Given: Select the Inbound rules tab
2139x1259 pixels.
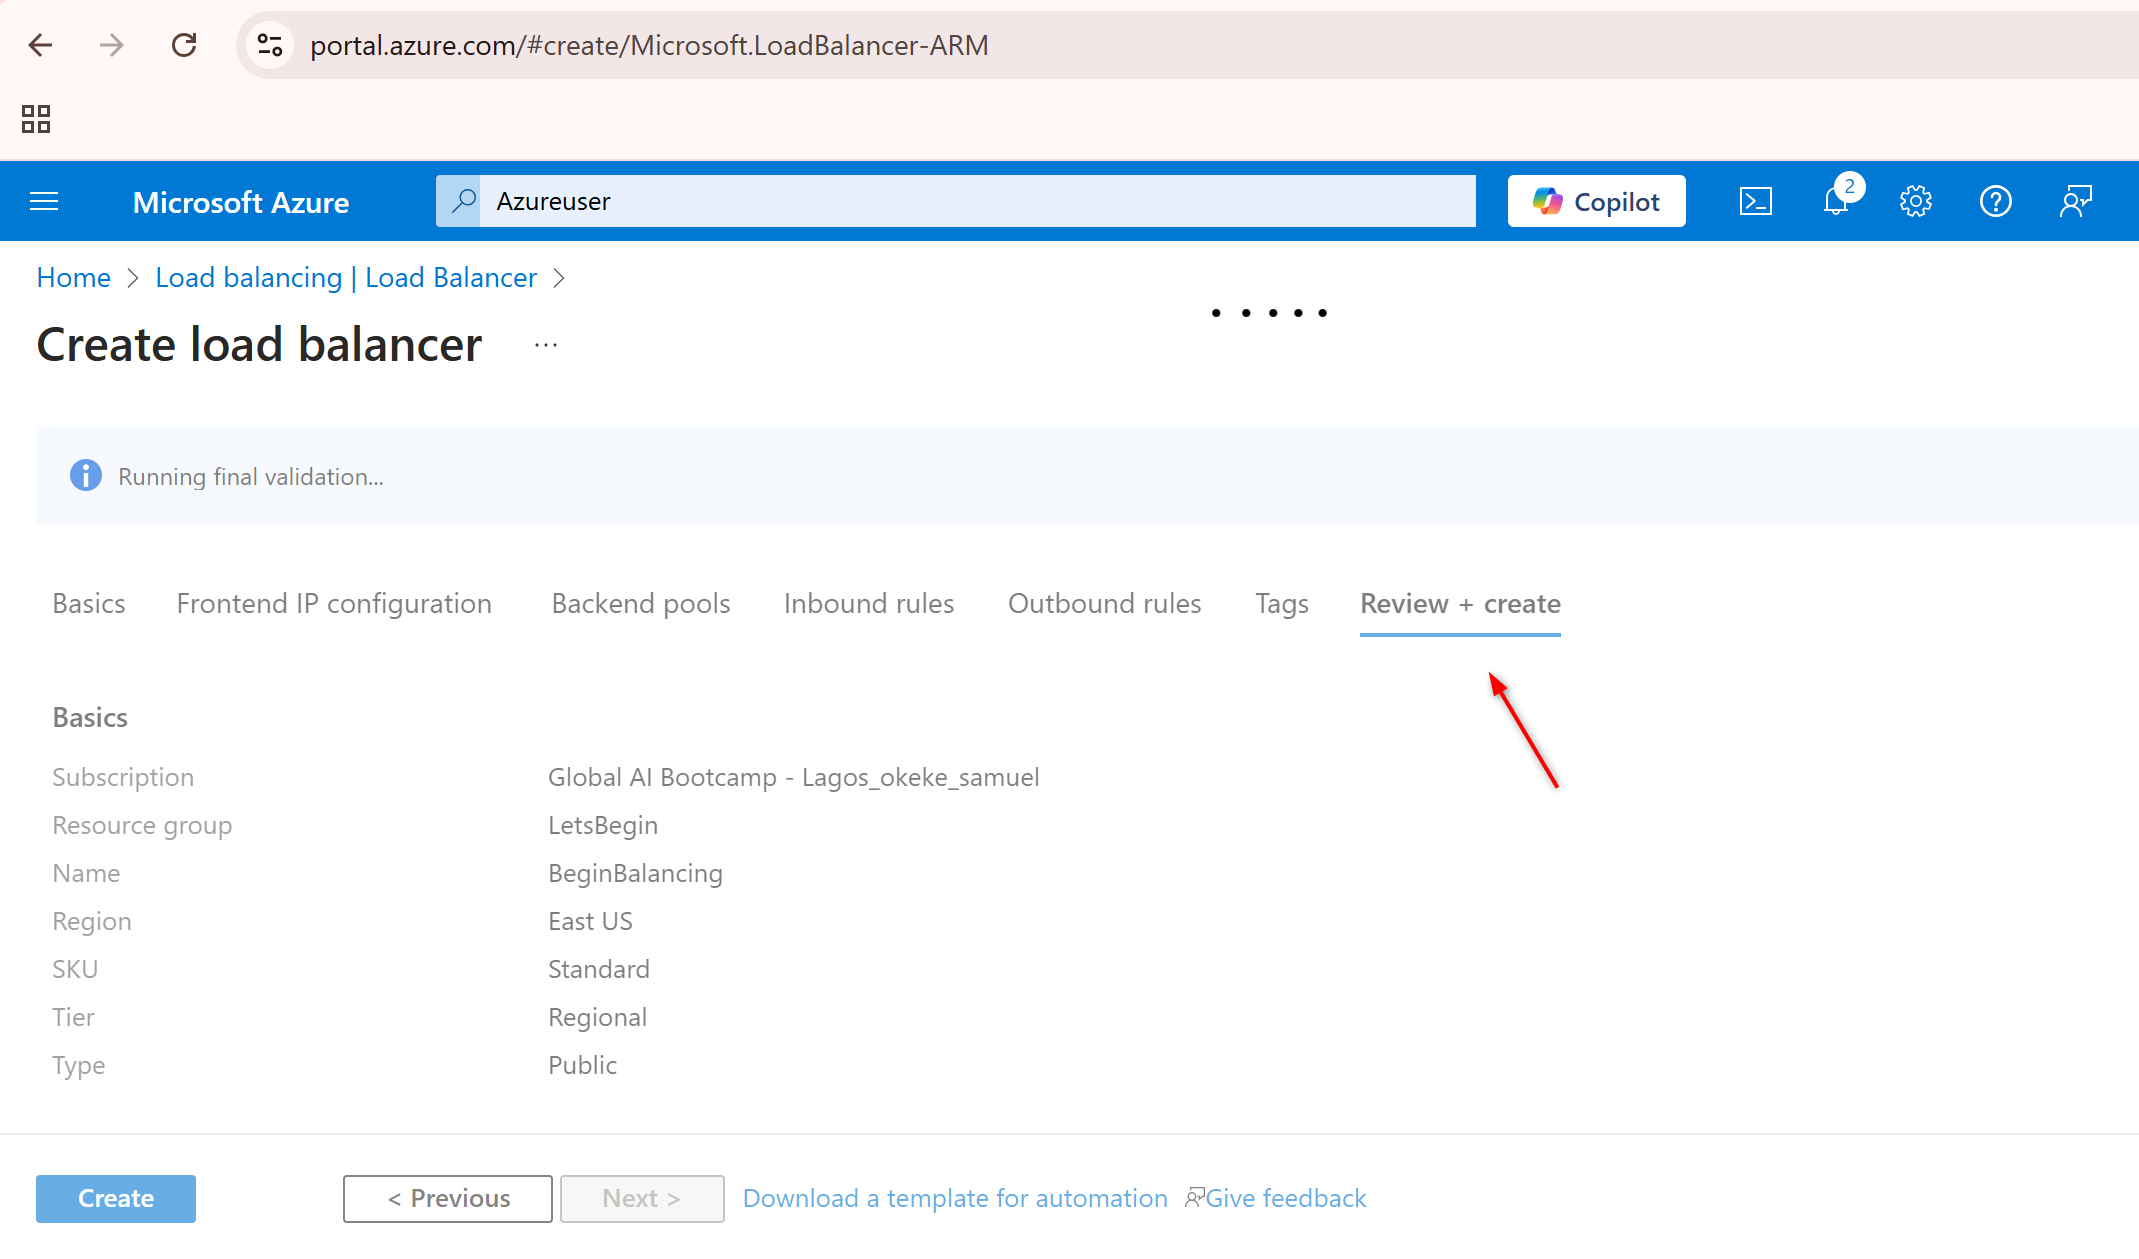Looking at the screenshot, I should (869, 604).
